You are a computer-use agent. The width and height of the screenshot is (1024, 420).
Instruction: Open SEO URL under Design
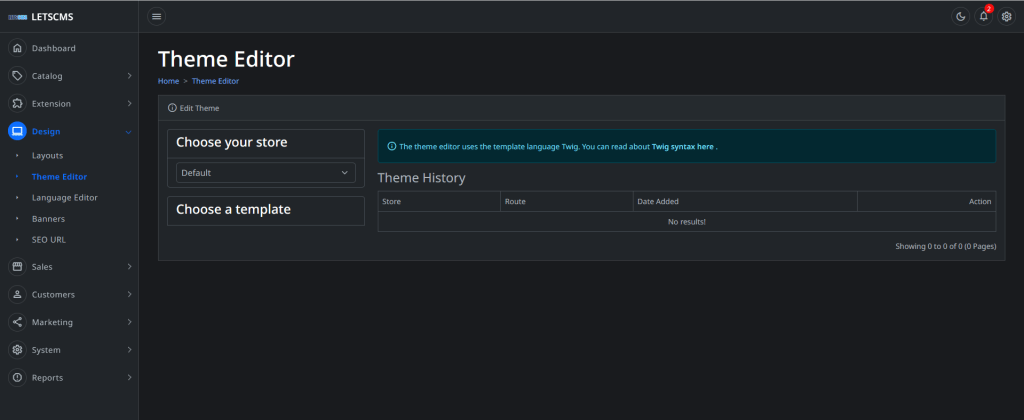click(x=49, y=240)
